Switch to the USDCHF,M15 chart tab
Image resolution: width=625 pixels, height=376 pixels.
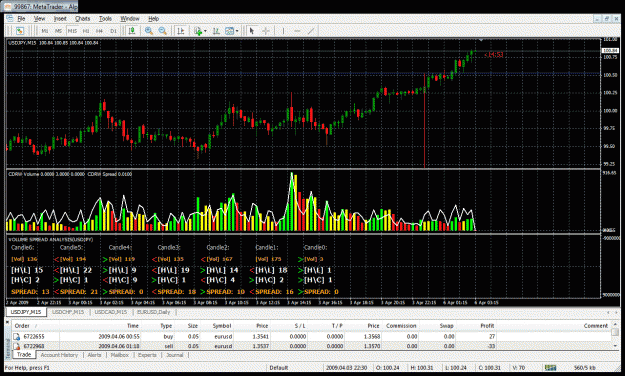tap(68, 312)
